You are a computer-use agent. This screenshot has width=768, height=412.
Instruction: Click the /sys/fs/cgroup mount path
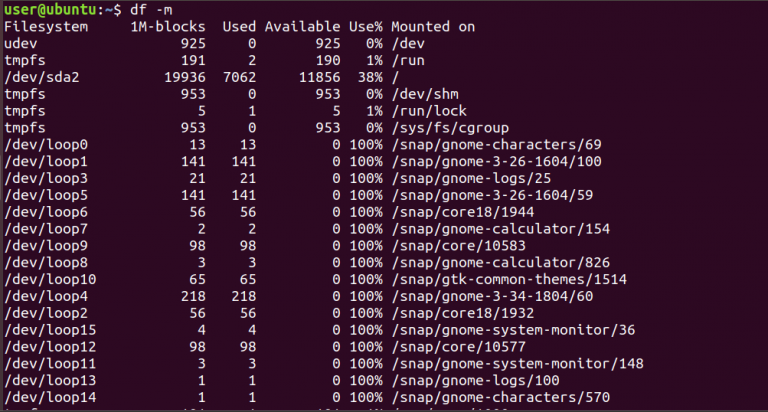point(450,128)
